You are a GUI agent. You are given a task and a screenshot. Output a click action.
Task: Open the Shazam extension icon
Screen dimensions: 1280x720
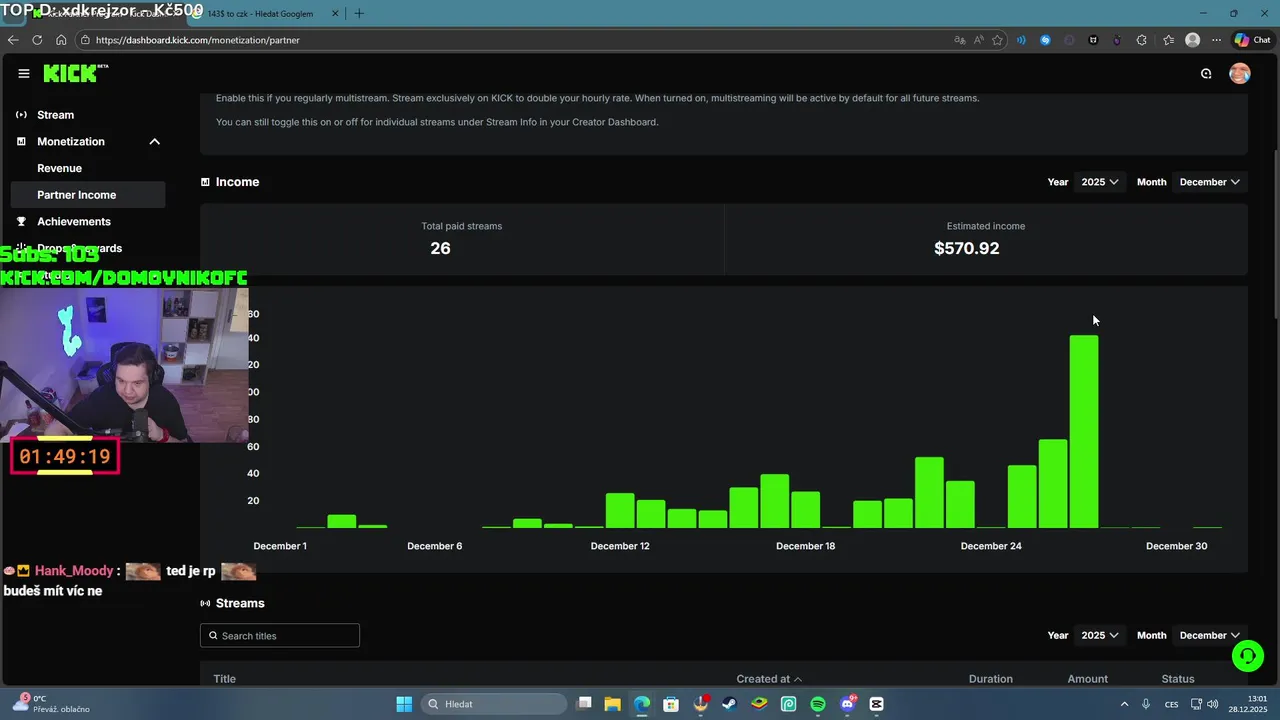pos(1045,40)
